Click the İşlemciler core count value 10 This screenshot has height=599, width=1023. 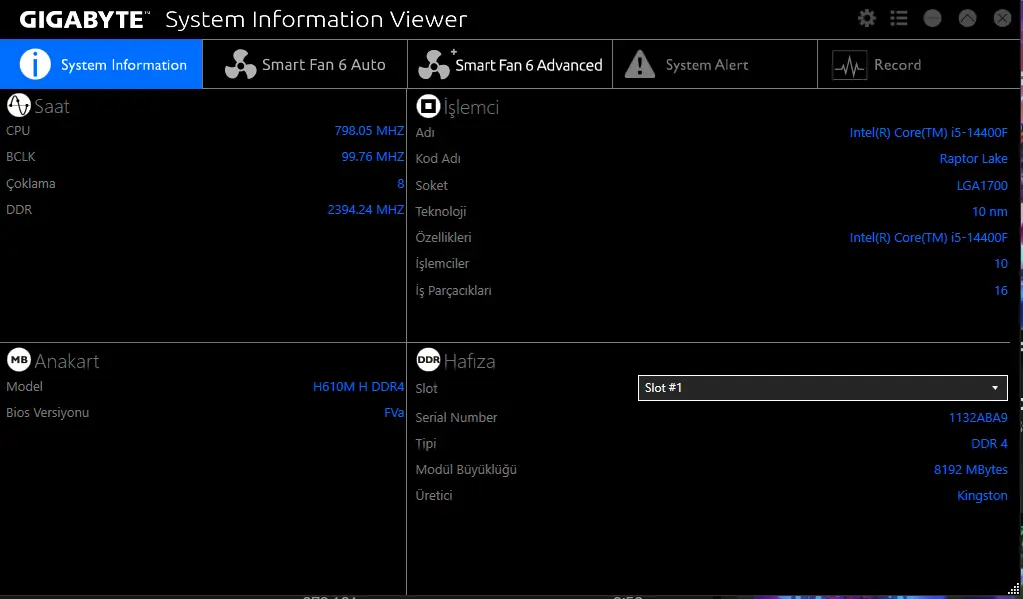pyautogui.click(x=1001, y=264)
